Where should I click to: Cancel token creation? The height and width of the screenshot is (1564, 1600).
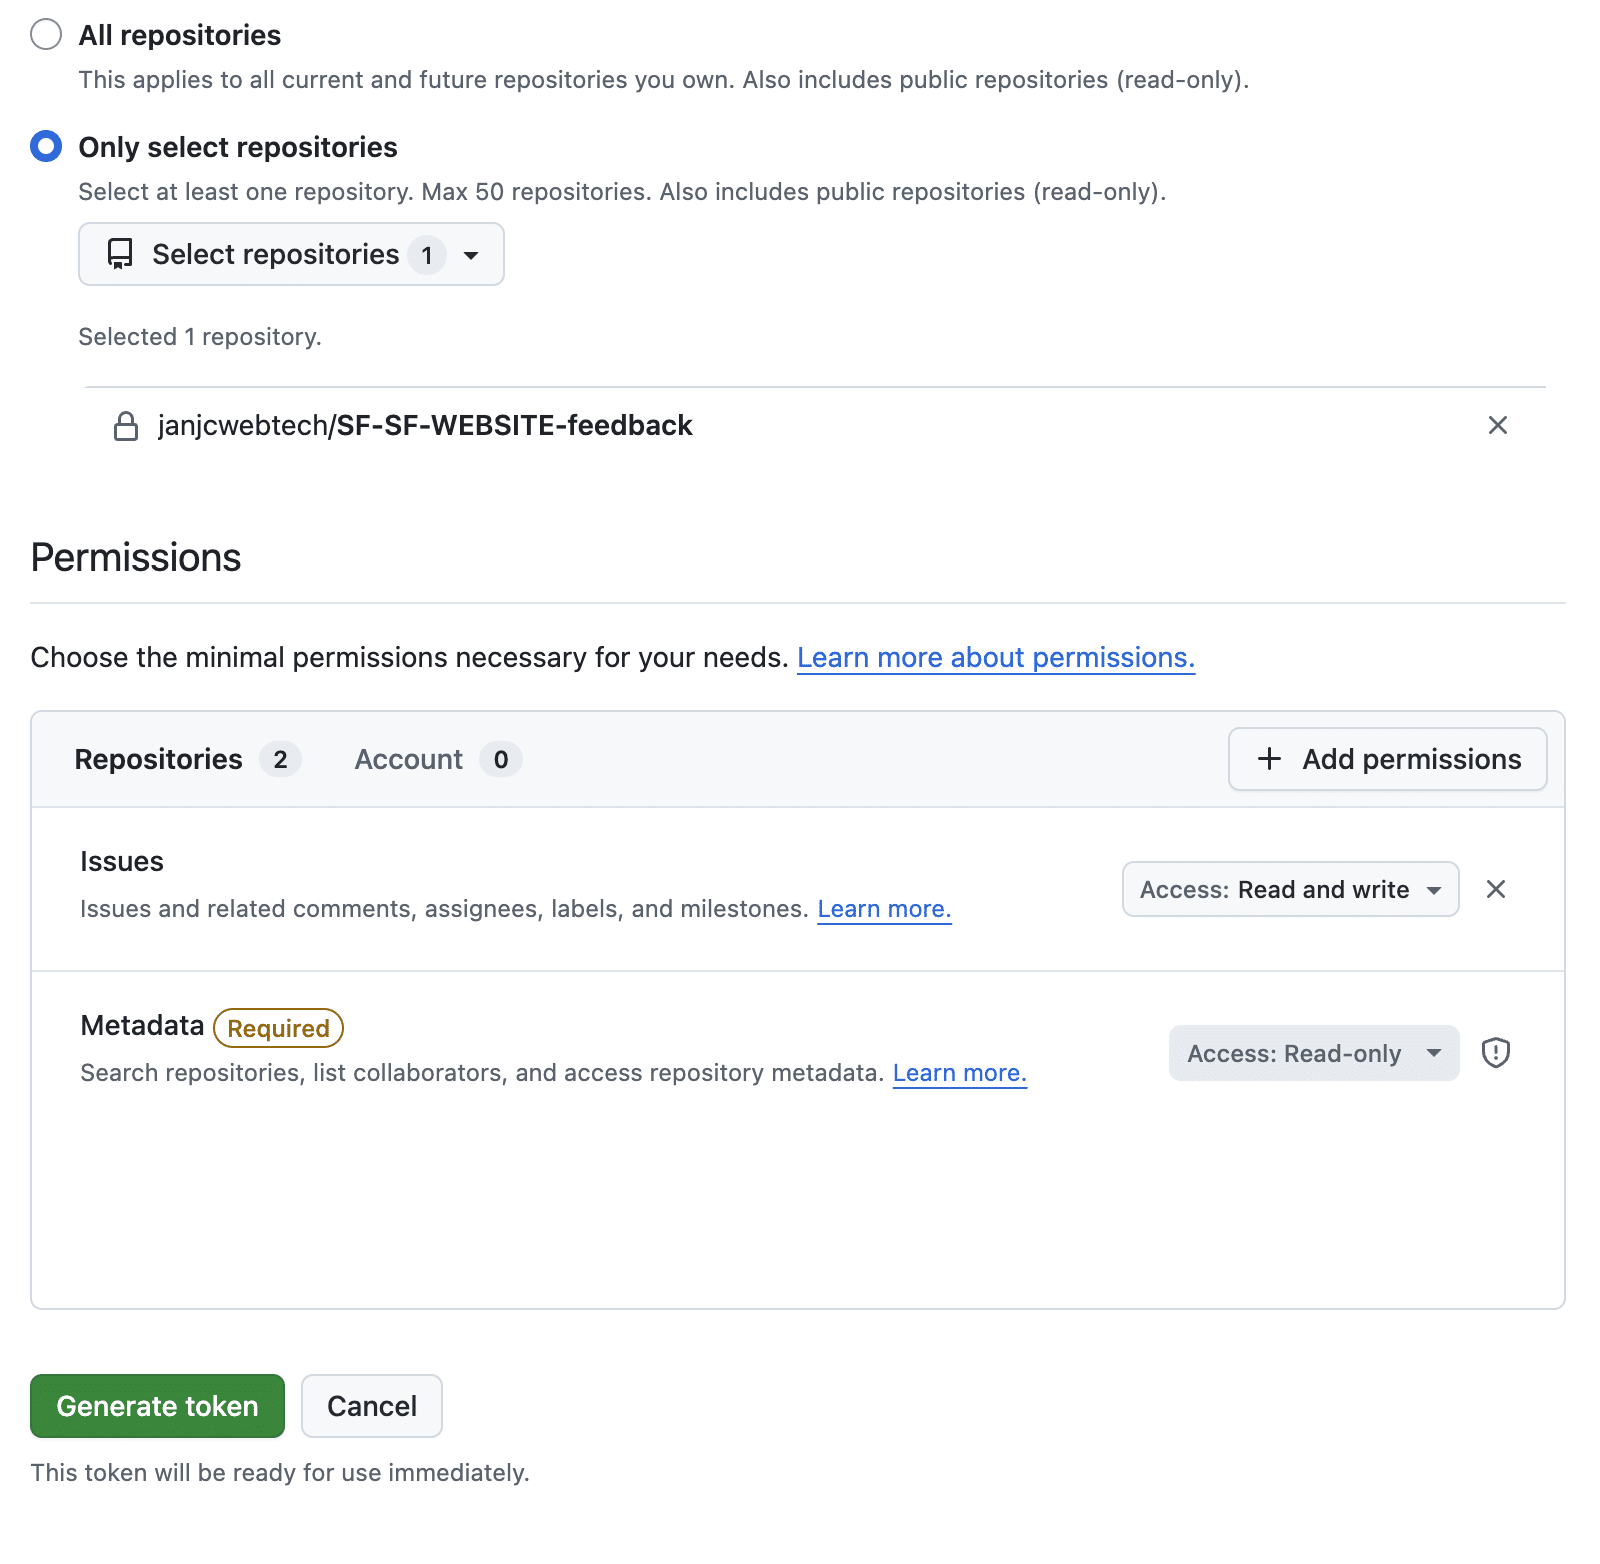372,1406
